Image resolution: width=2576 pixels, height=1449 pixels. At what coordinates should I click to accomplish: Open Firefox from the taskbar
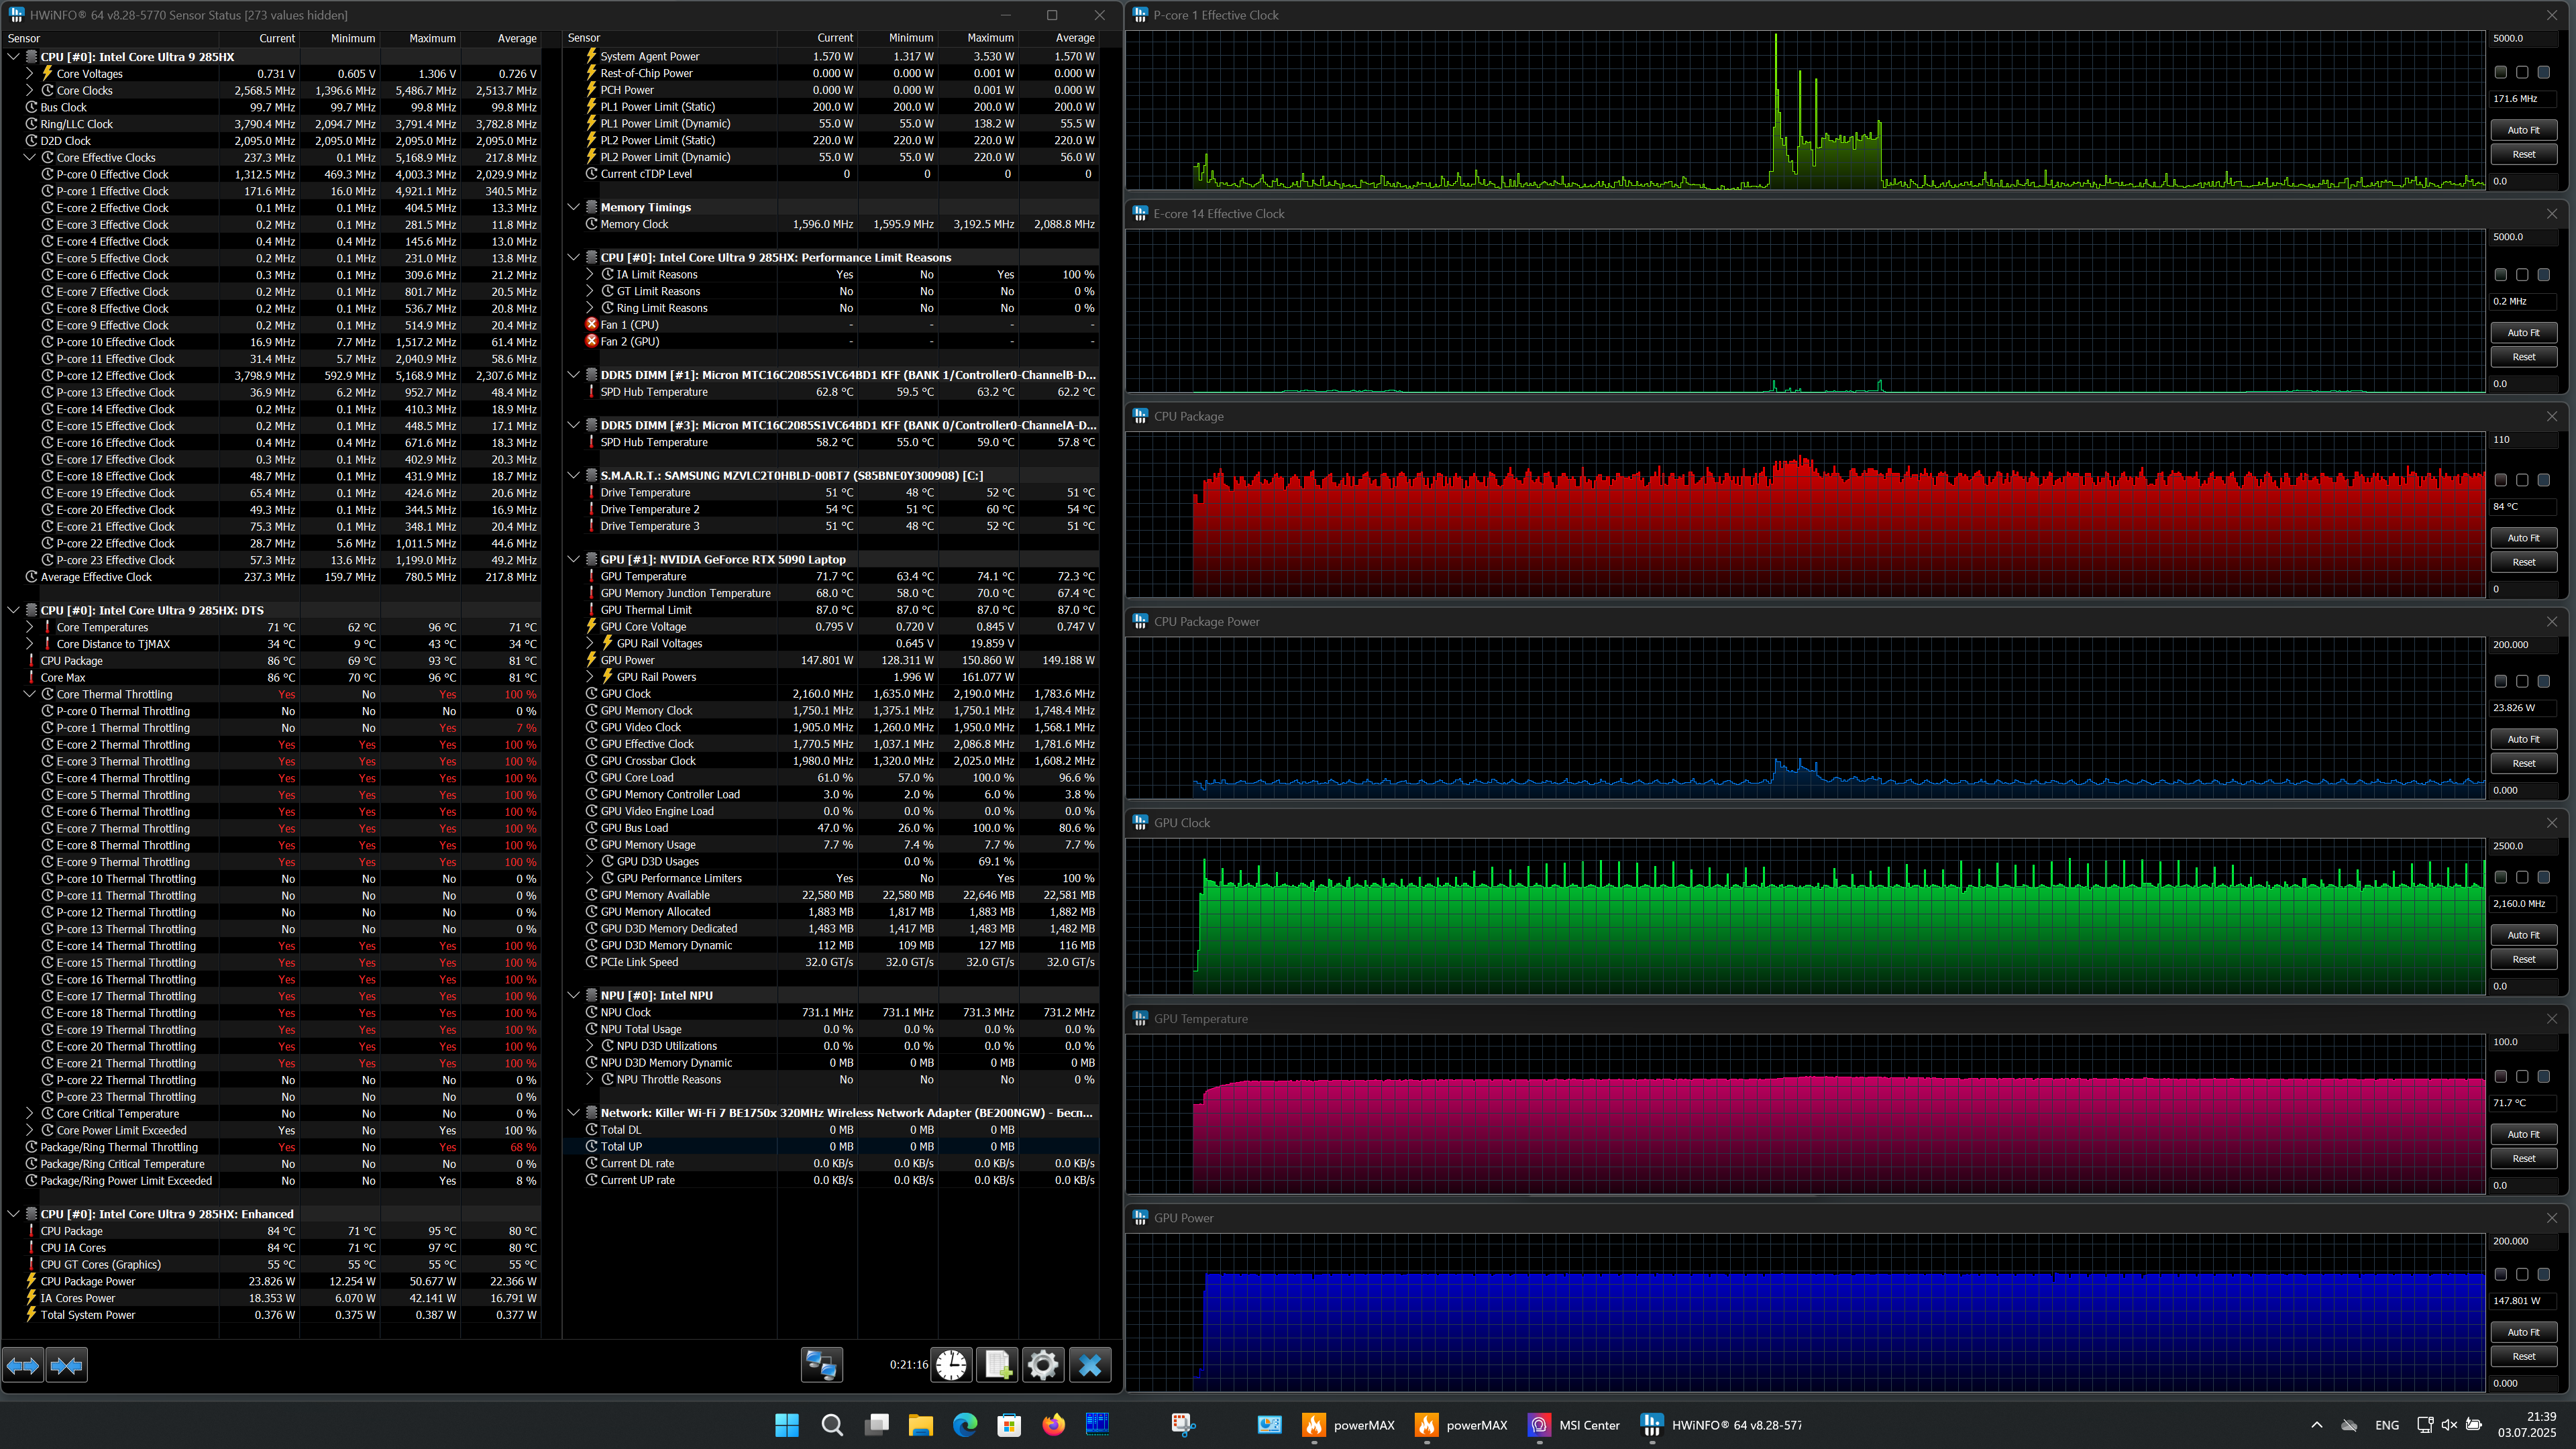(1053, 1425)
